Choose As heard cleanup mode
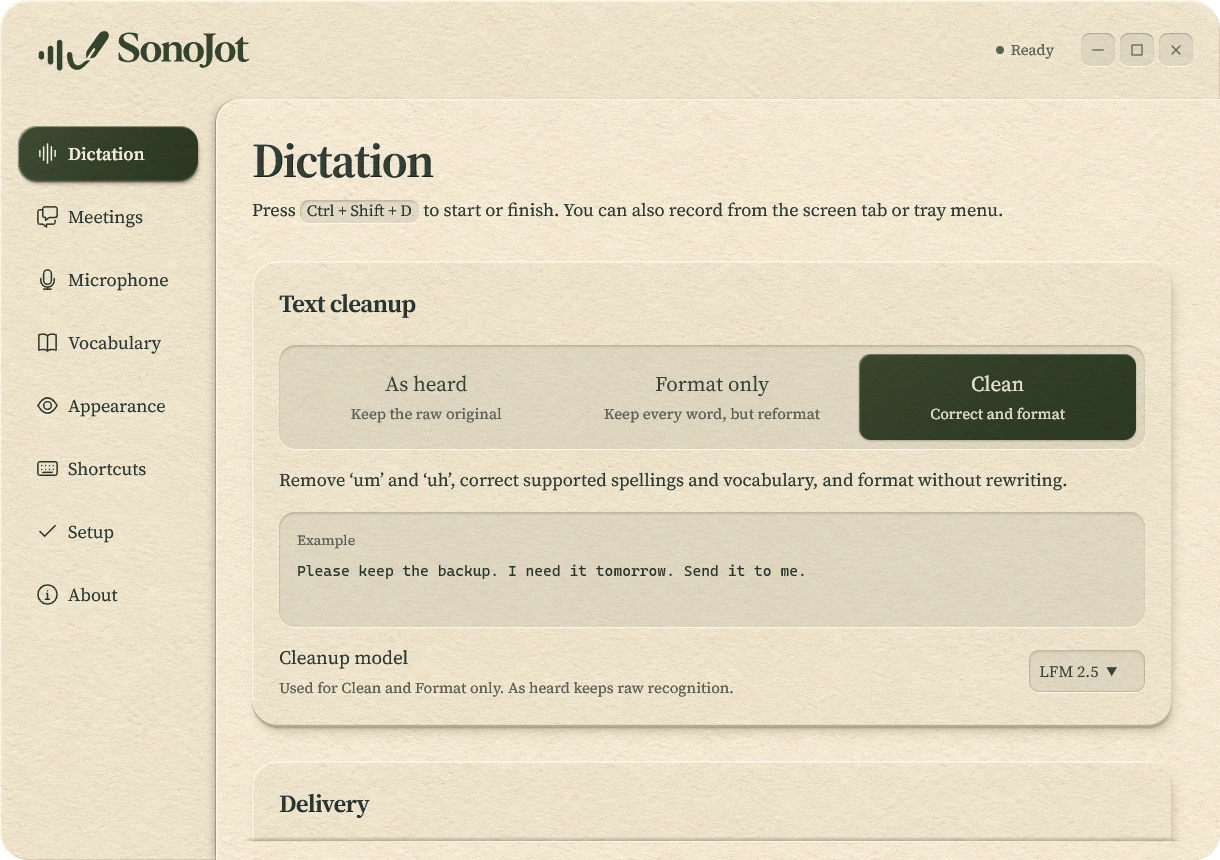 pos(426,397)
